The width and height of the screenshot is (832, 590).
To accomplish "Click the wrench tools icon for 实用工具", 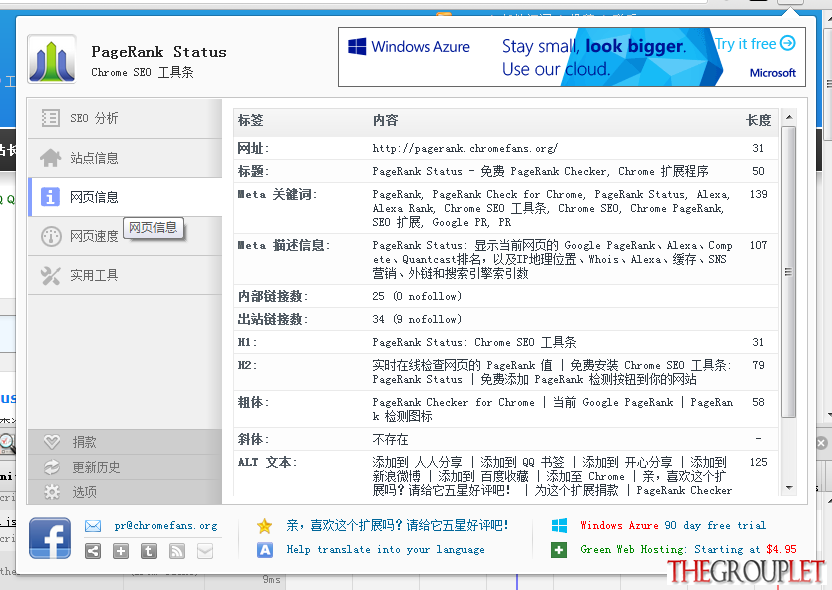I will 50,275.
